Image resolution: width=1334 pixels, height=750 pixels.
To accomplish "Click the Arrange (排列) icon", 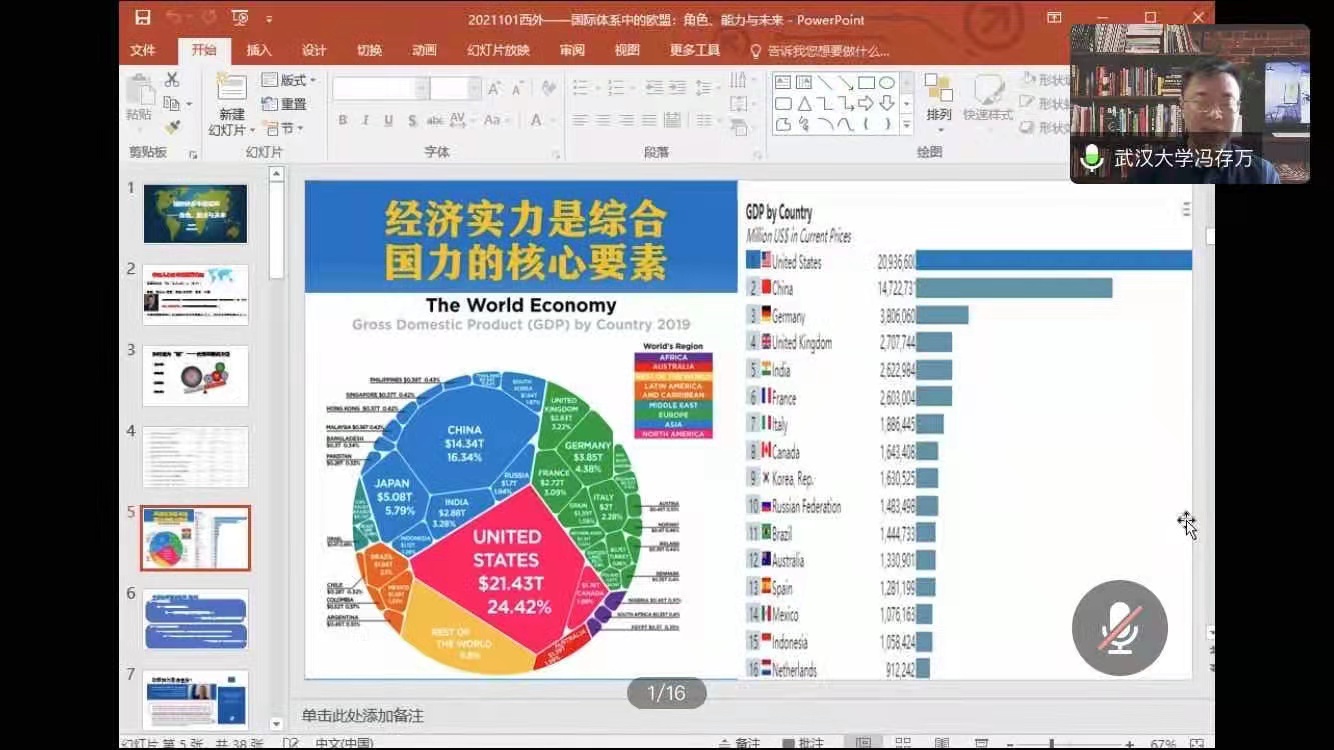I will click(938, 97).
